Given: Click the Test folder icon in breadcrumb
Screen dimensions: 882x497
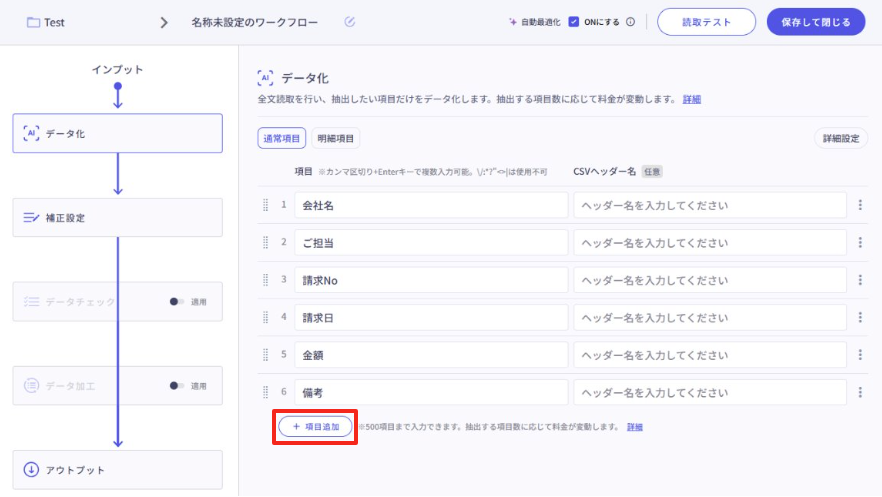Looking at the screenshot, I should coord(33,22).
